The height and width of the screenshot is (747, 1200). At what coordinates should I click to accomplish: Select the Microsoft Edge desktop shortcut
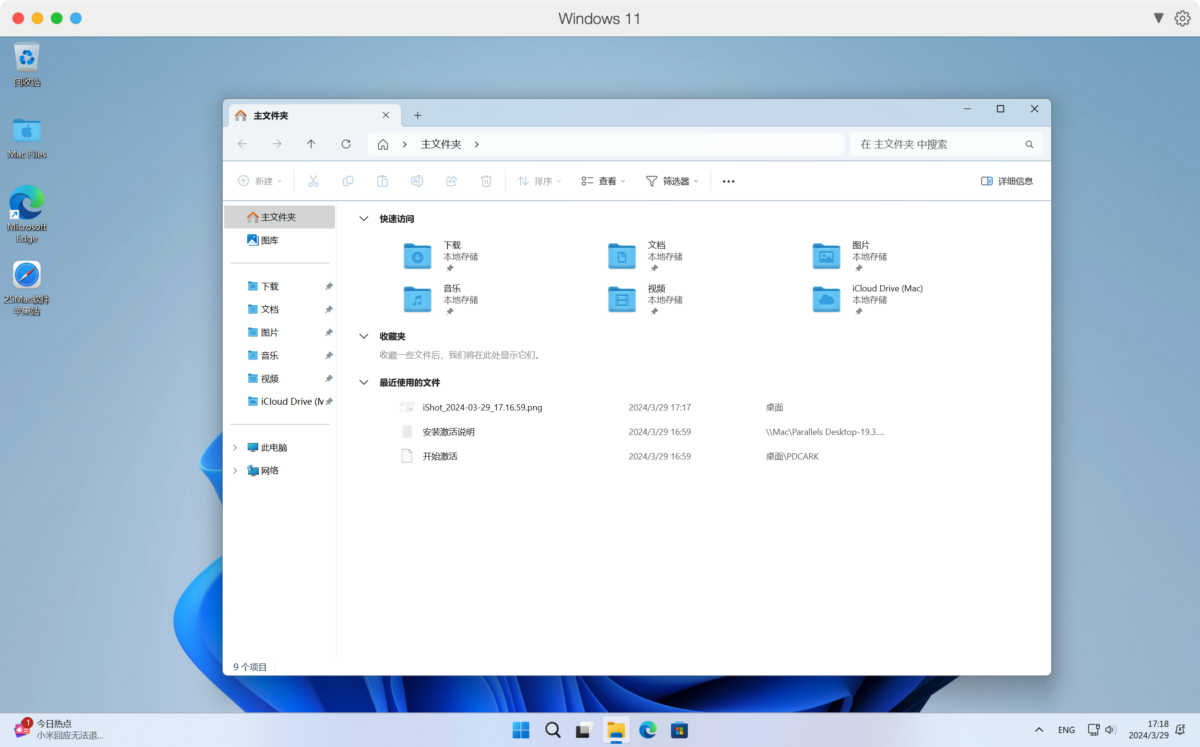click(27, 214)
